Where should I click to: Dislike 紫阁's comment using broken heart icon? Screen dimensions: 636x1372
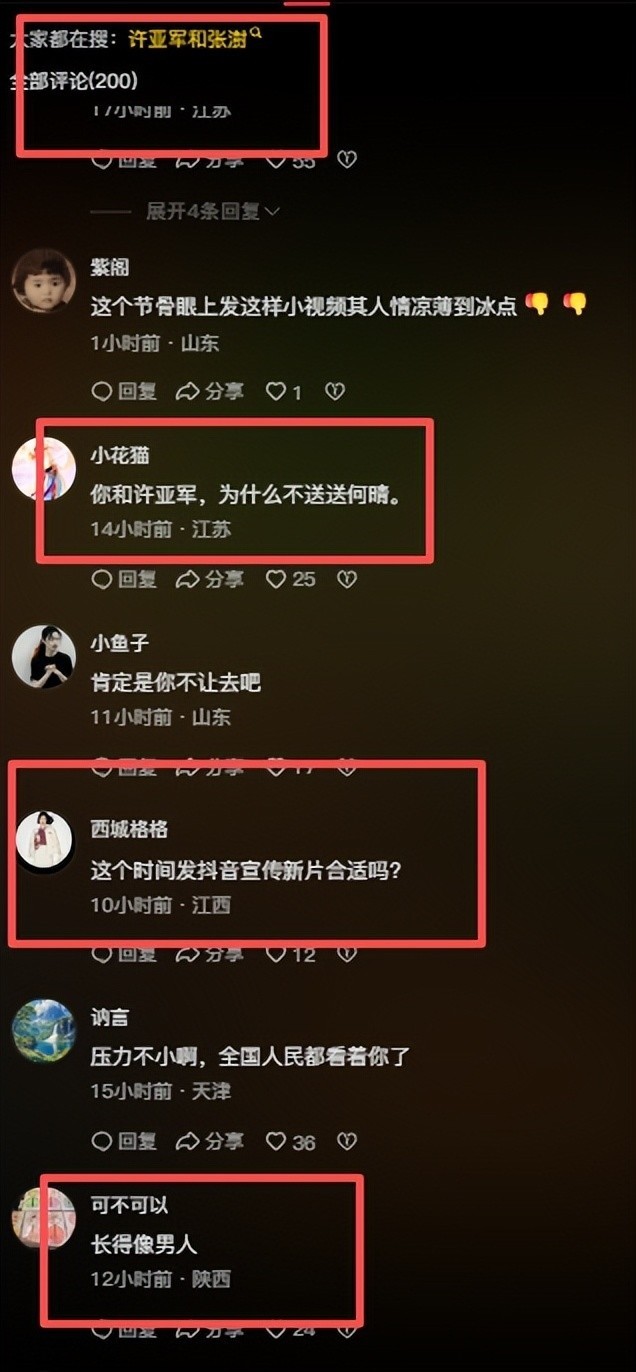(x=335, y=392)
